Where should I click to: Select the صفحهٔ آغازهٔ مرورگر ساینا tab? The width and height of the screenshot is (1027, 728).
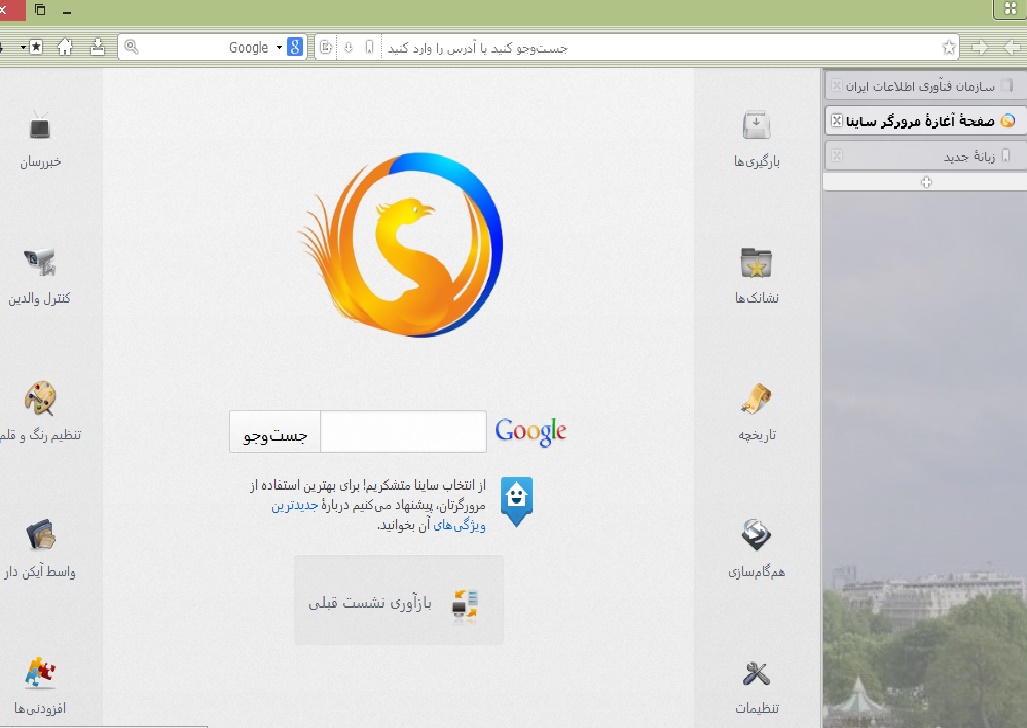click(x=924, y=121)
